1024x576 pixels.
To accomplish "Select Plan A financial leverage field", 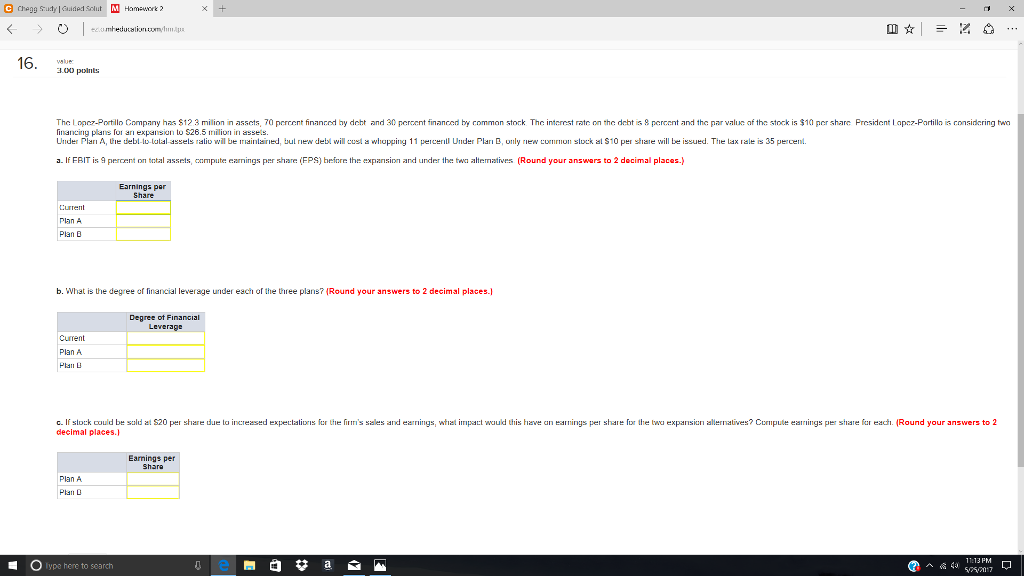I will [x=165, y=352].
